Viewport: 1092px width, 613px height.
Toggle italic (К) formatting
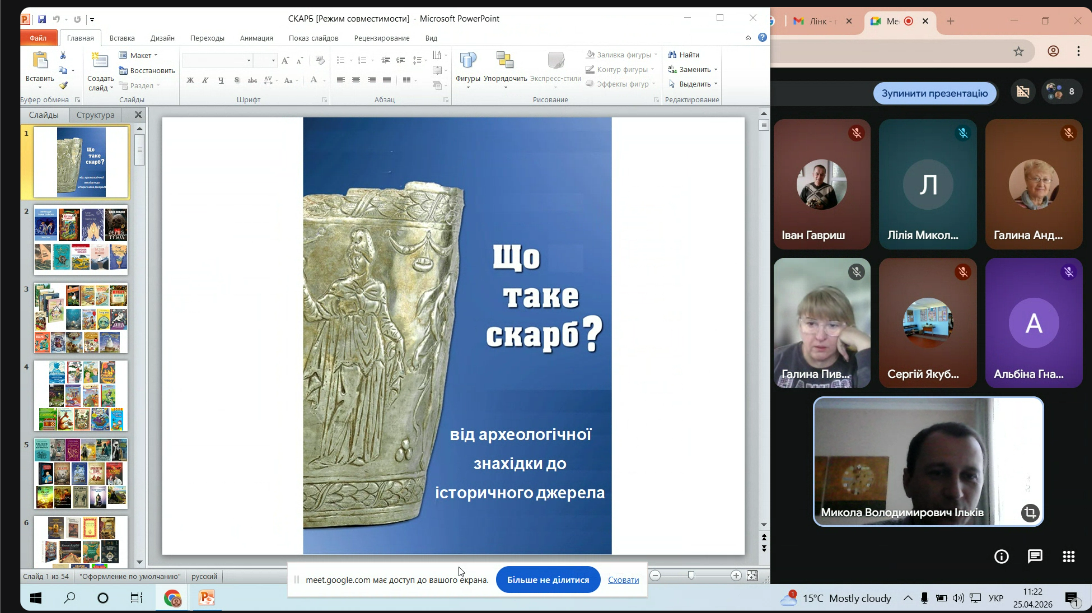click(x=205, y=80)
